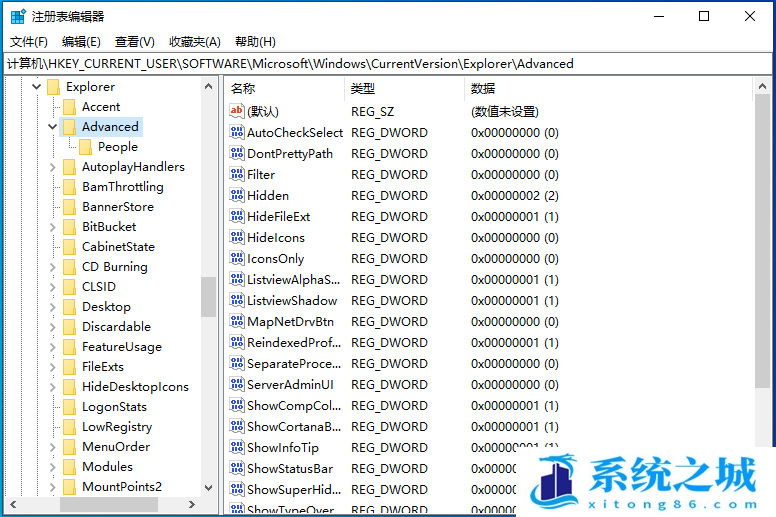Image resolution: width=776 pixels, height=517 pixels.
Task: Click the IconsOnly DWORD icon
Action: pyautogui.click(x=237, y=258)
